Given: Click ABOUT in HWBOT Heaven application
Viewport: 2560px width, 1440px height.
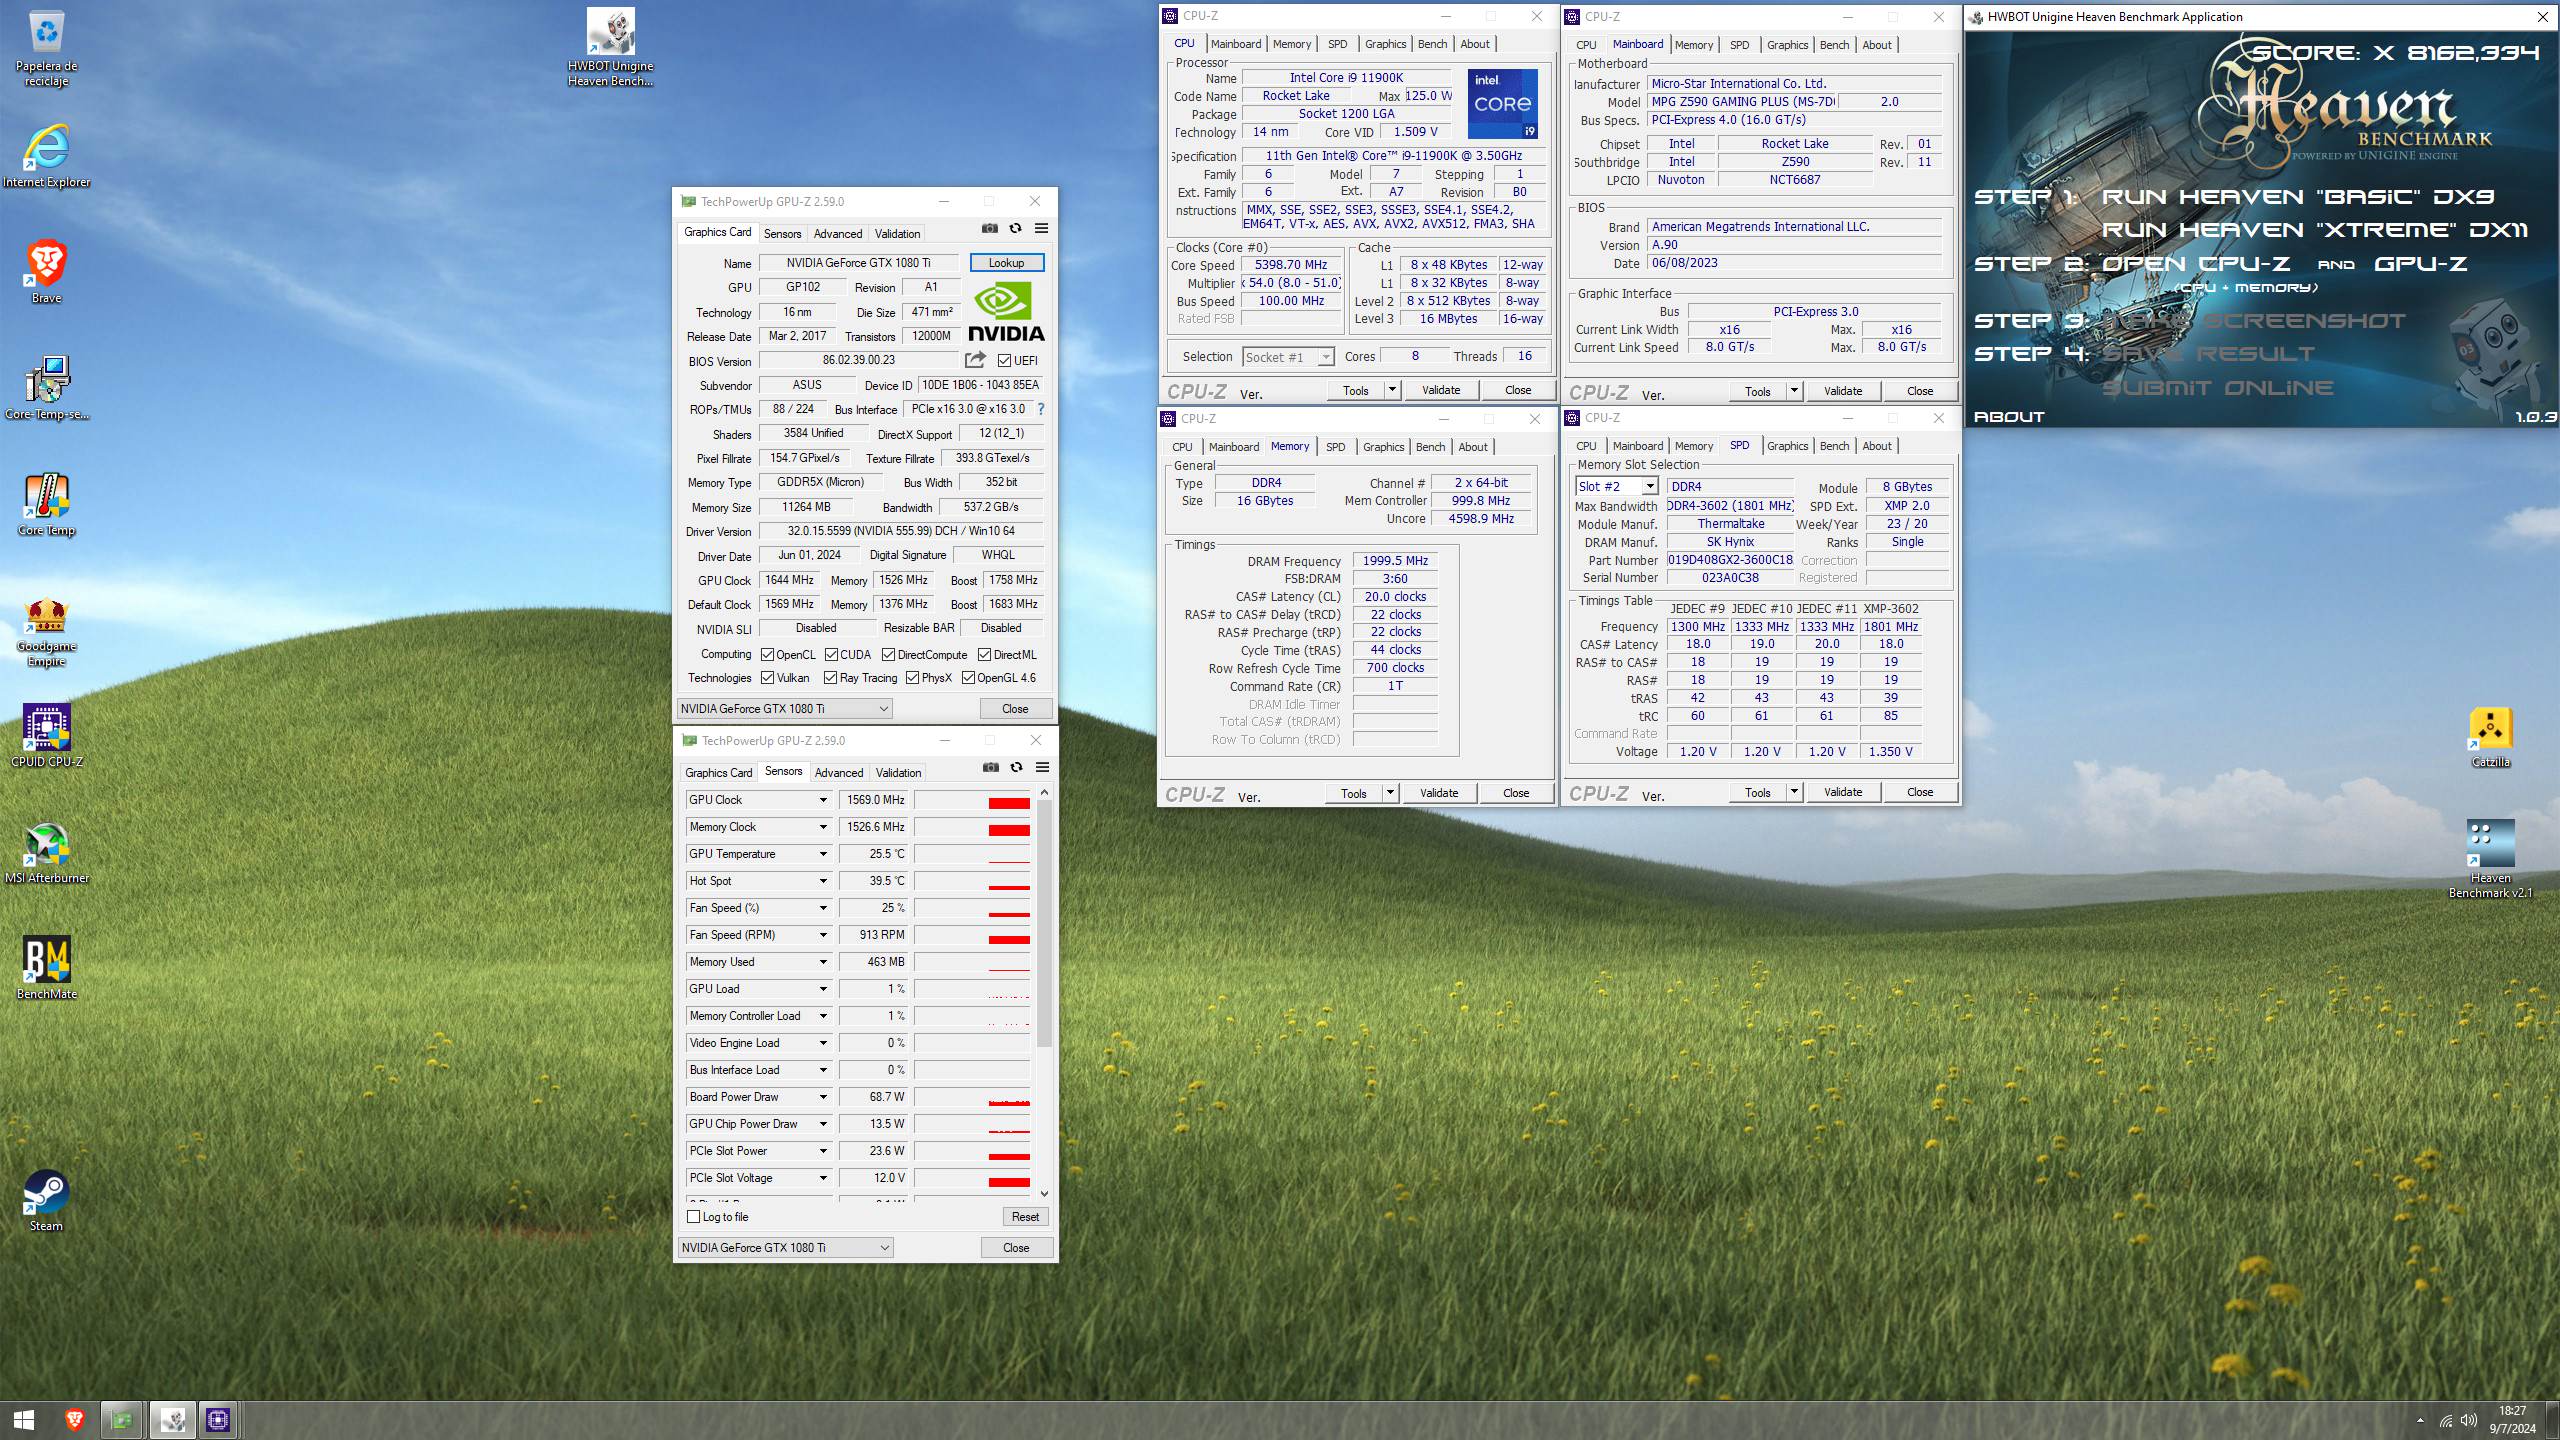Looking at the screenshot, I should point(2008,417).
